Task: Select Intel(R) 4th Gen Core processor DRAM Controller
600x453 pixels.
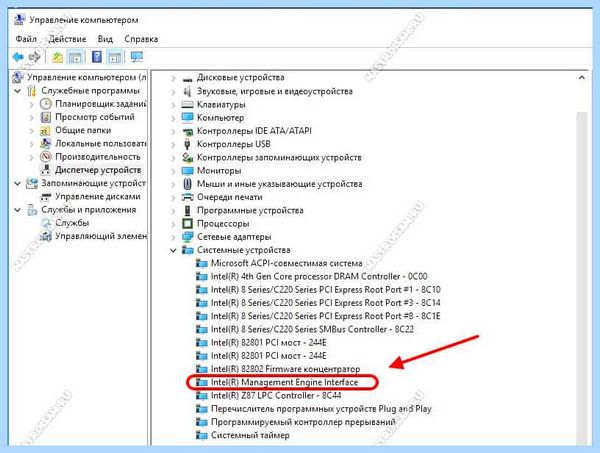Action: (x=319, y=276)
